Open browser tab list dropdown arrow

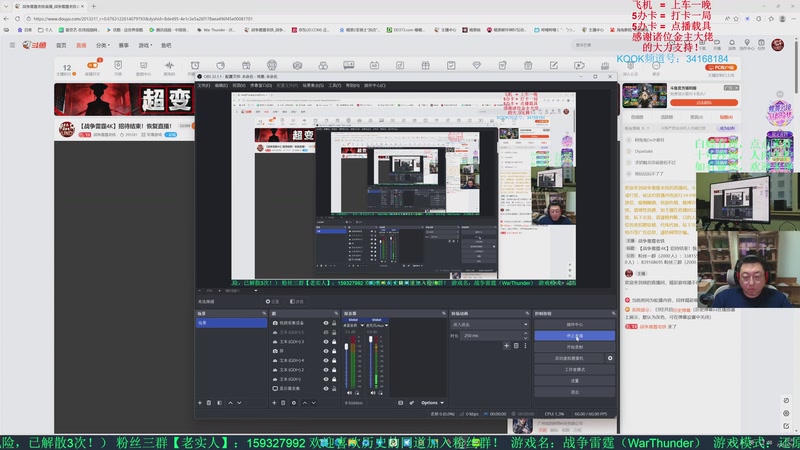click(x=6, y=6)
